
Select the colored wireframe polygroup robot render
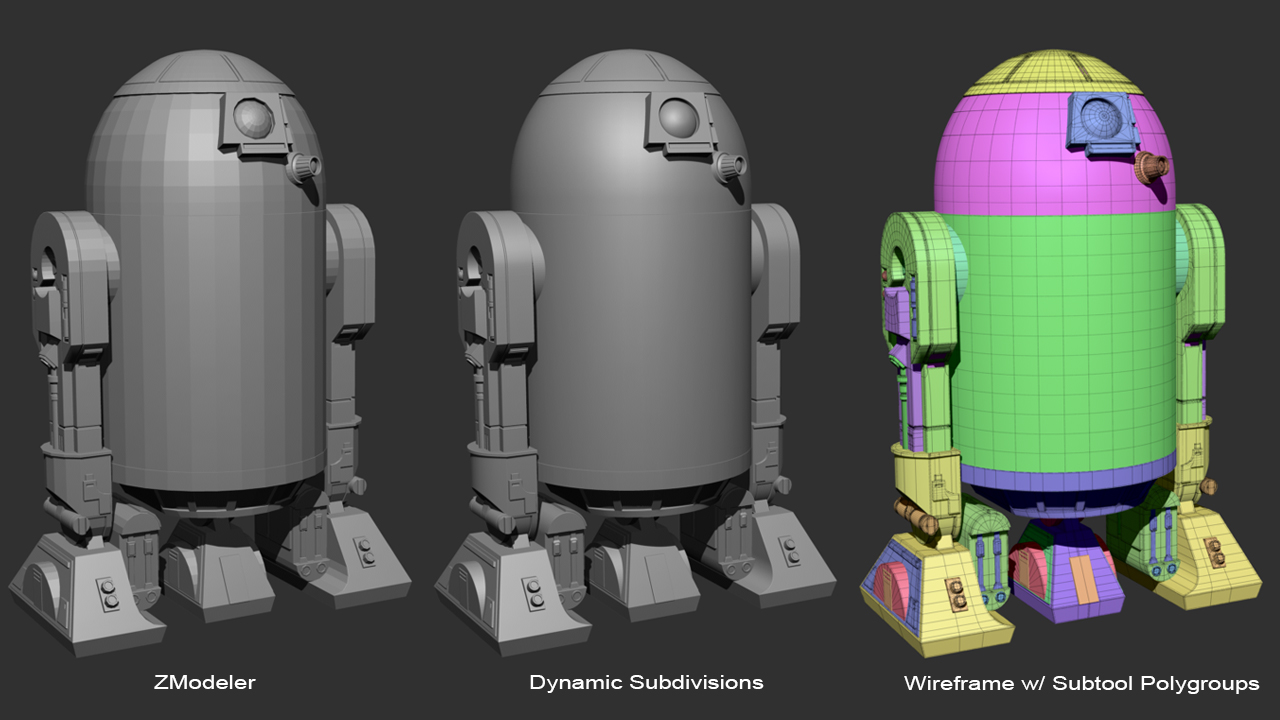(1061, 353)
